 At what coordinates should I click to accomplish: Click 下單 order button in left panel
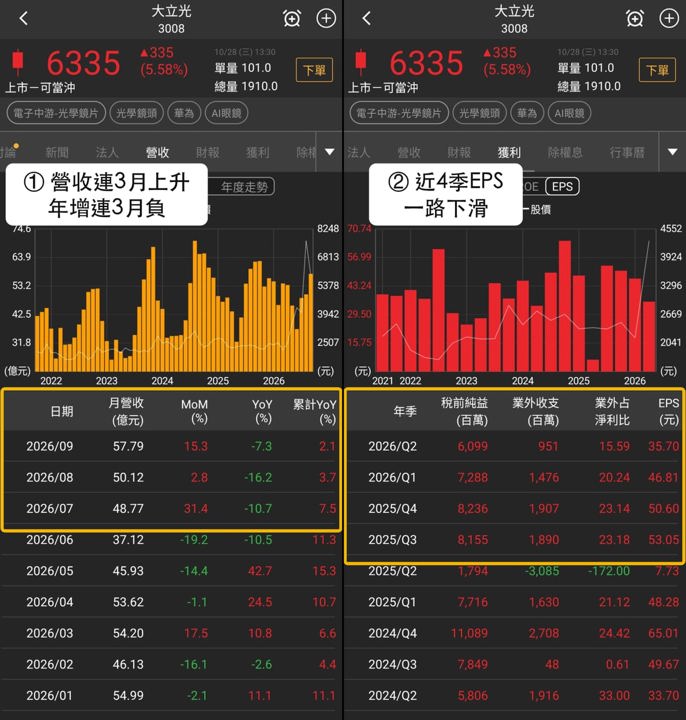[x=315, y=70]
